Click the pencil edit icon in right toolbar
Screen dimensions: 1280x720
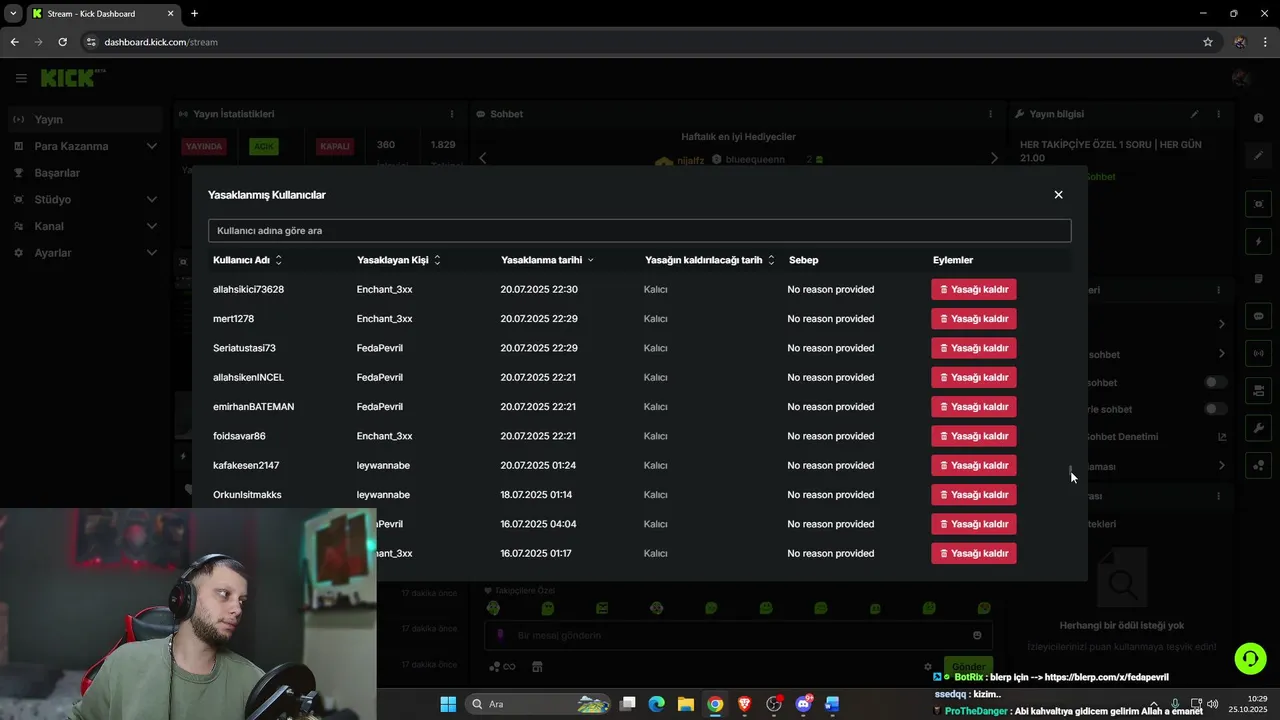(1258, 156)
